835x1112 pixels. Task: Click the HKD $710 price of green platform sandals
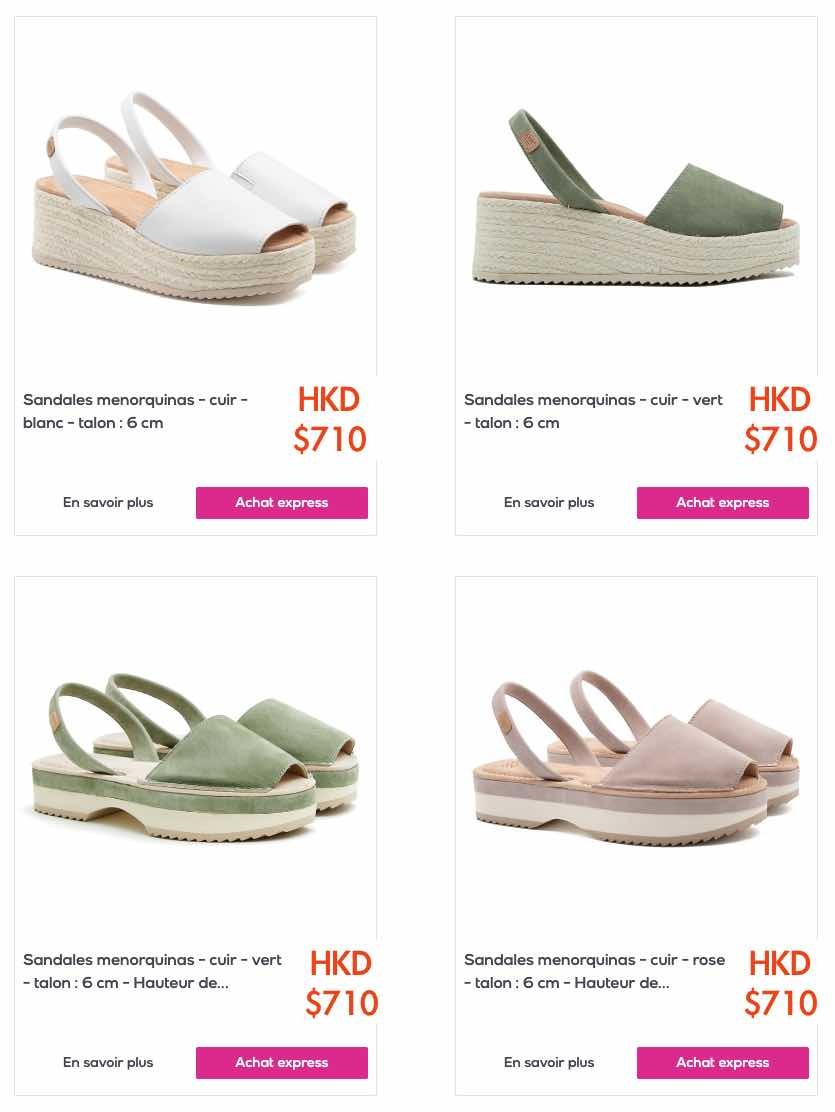coord(342,983)
